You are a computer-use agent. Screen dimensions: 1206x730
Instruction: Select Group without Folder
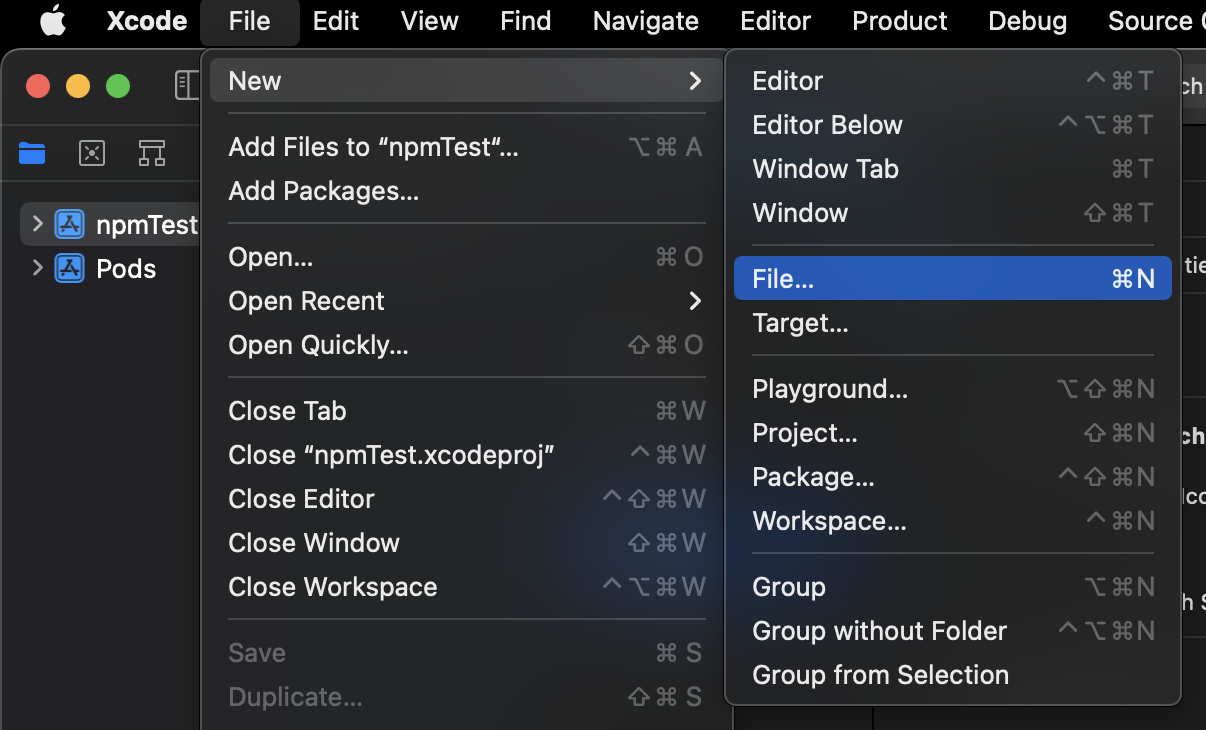953,631
